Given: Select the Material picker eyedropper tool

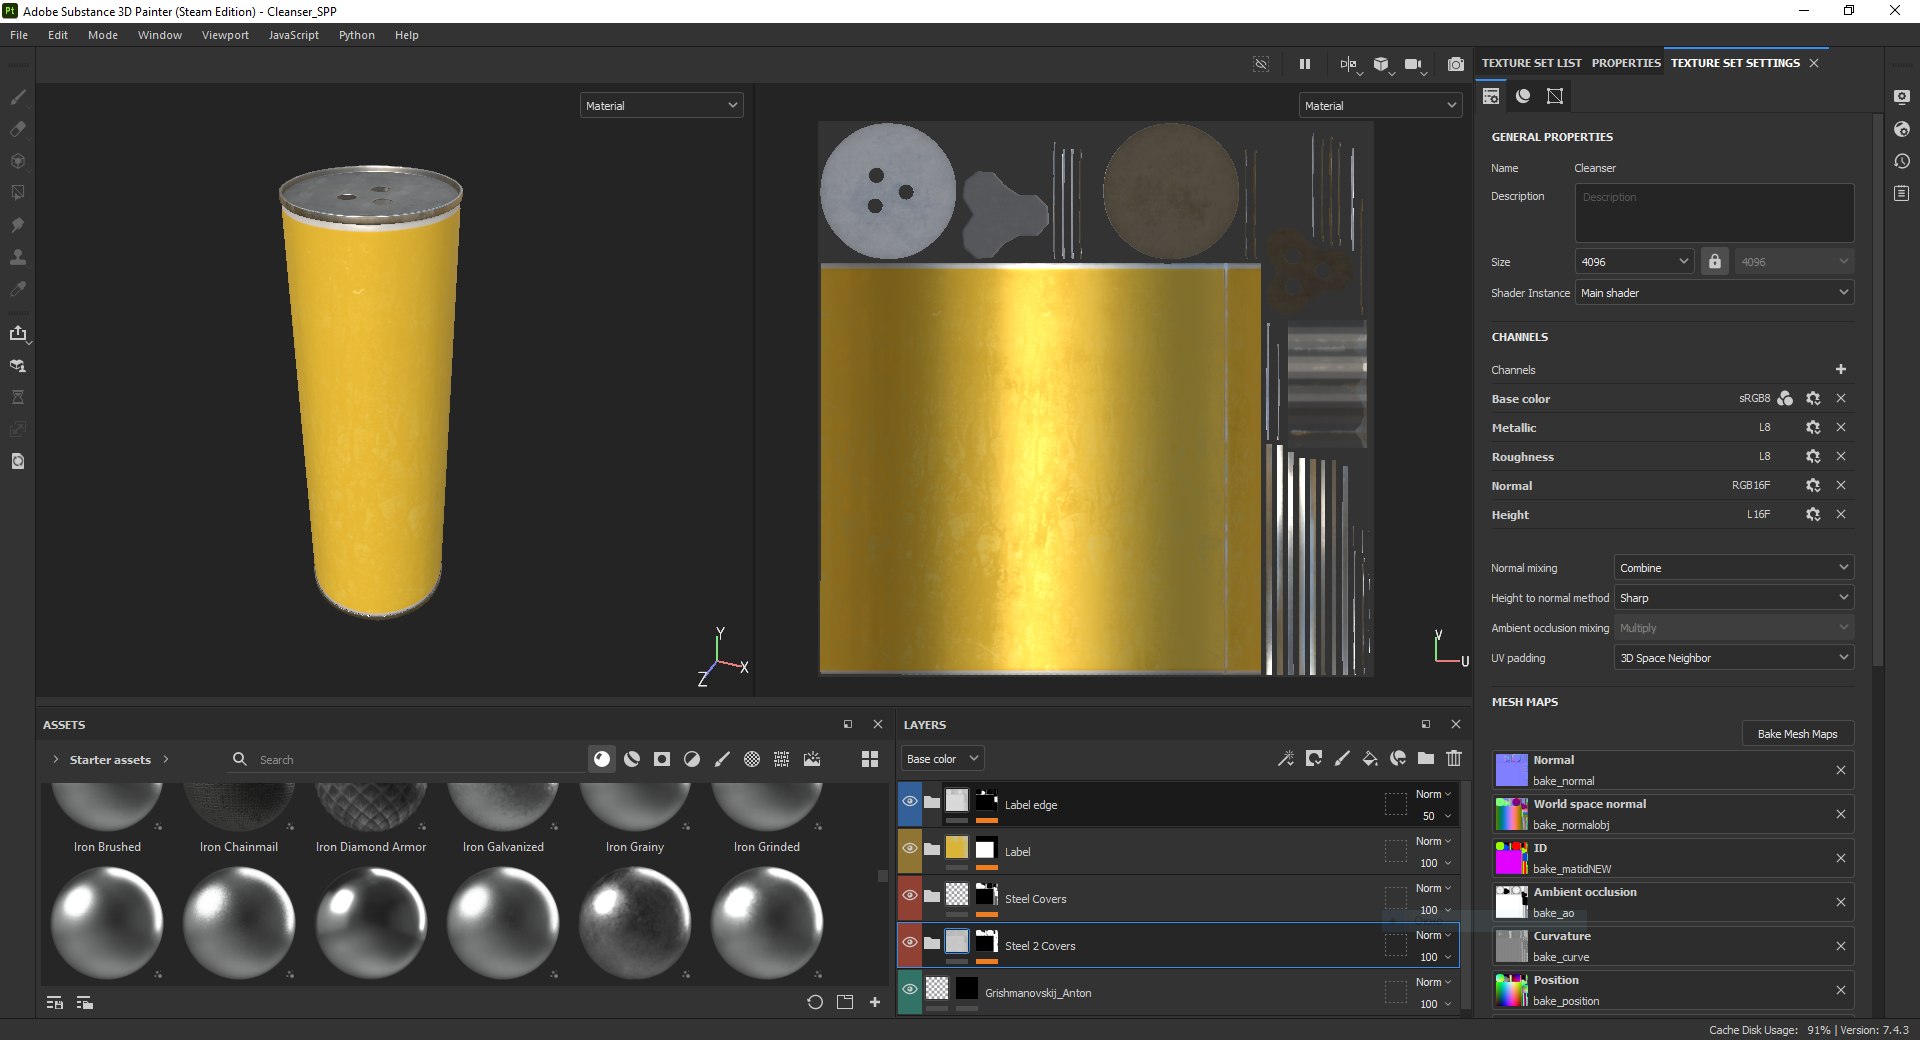Looking at the screenshot, I should point(17,289).
